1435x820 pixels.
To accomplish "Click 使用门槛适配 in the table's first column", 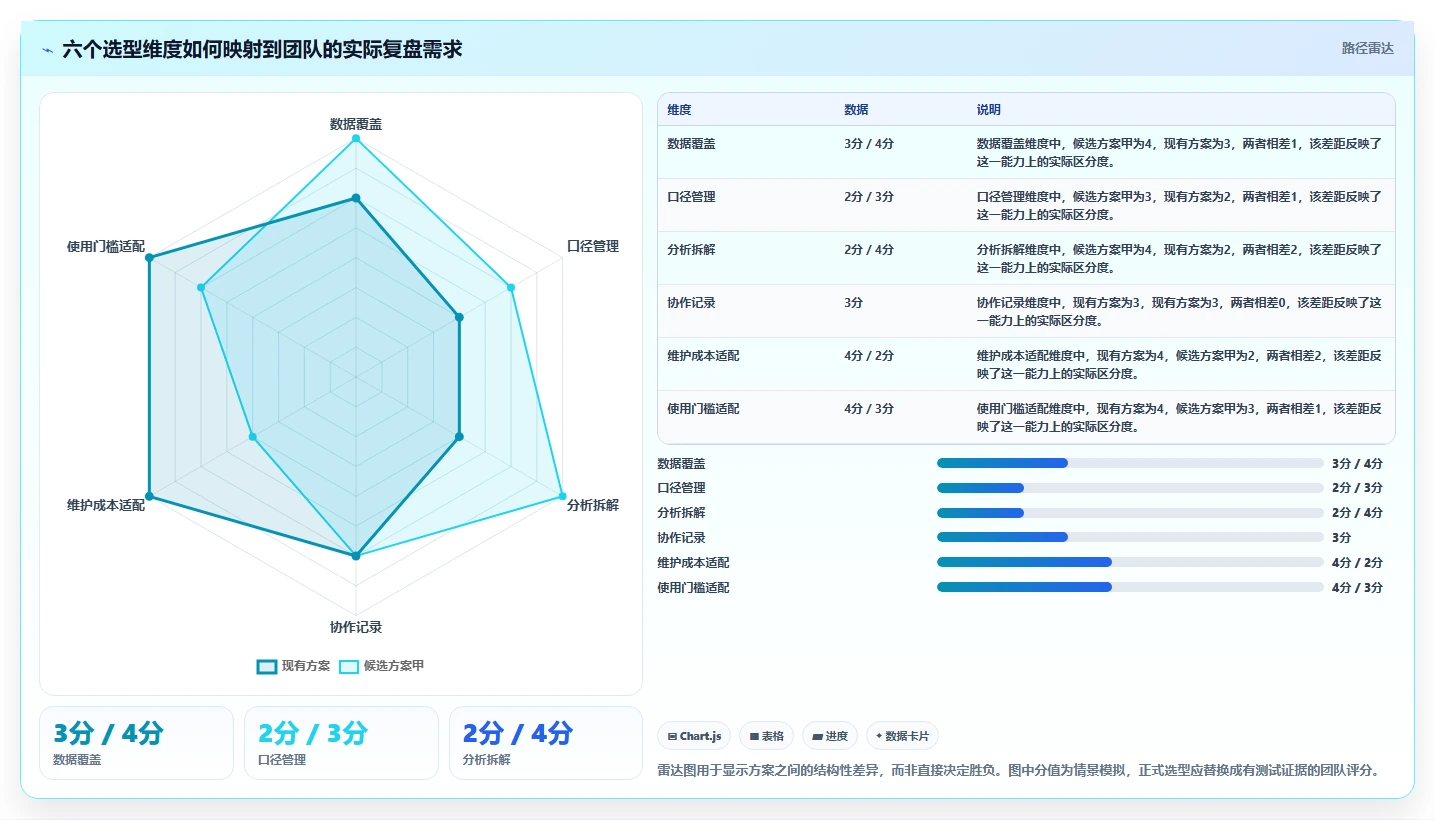I will [703, 409].
